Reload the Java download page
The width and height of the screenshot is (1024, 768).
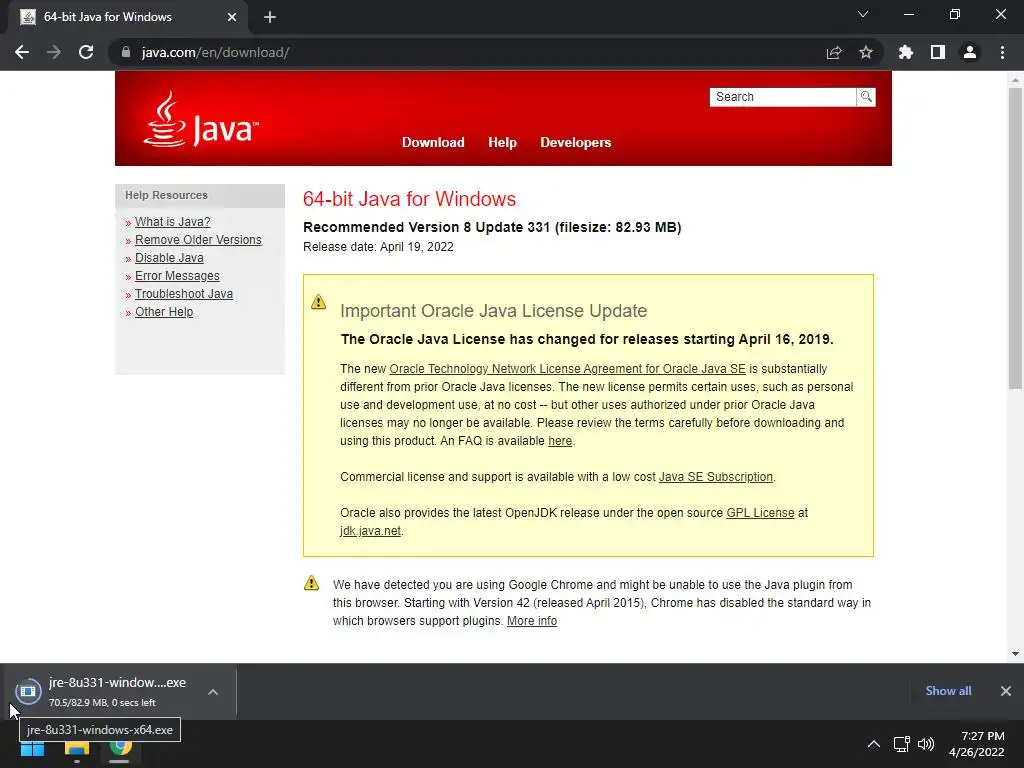tap(86, 52)
